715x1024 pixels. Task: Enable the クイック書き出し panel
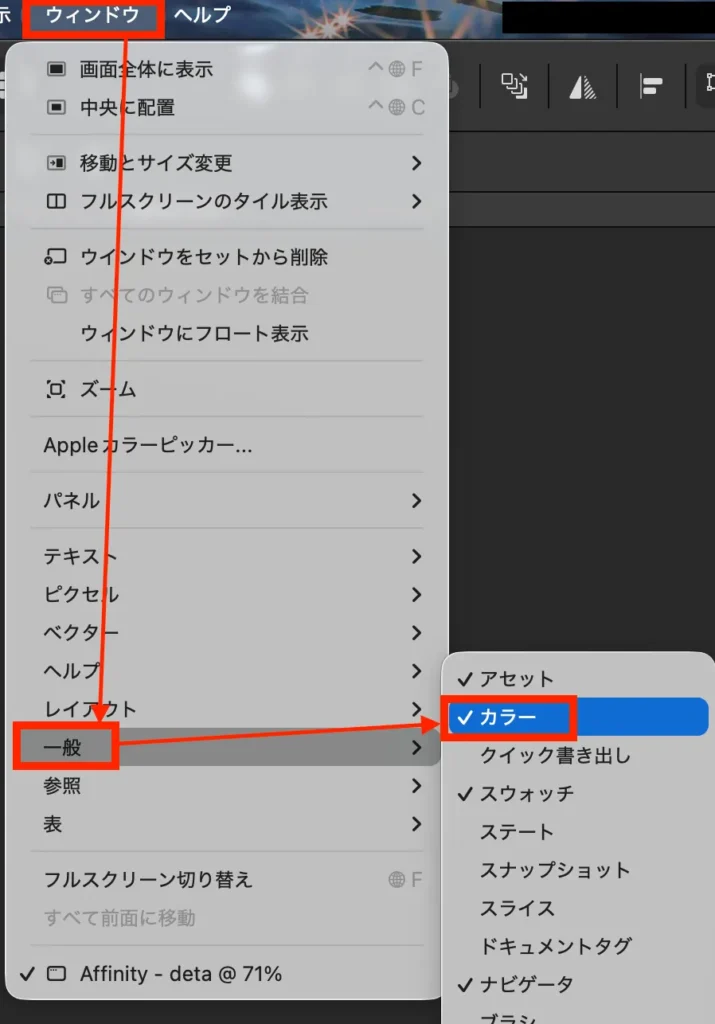(579, 756)
